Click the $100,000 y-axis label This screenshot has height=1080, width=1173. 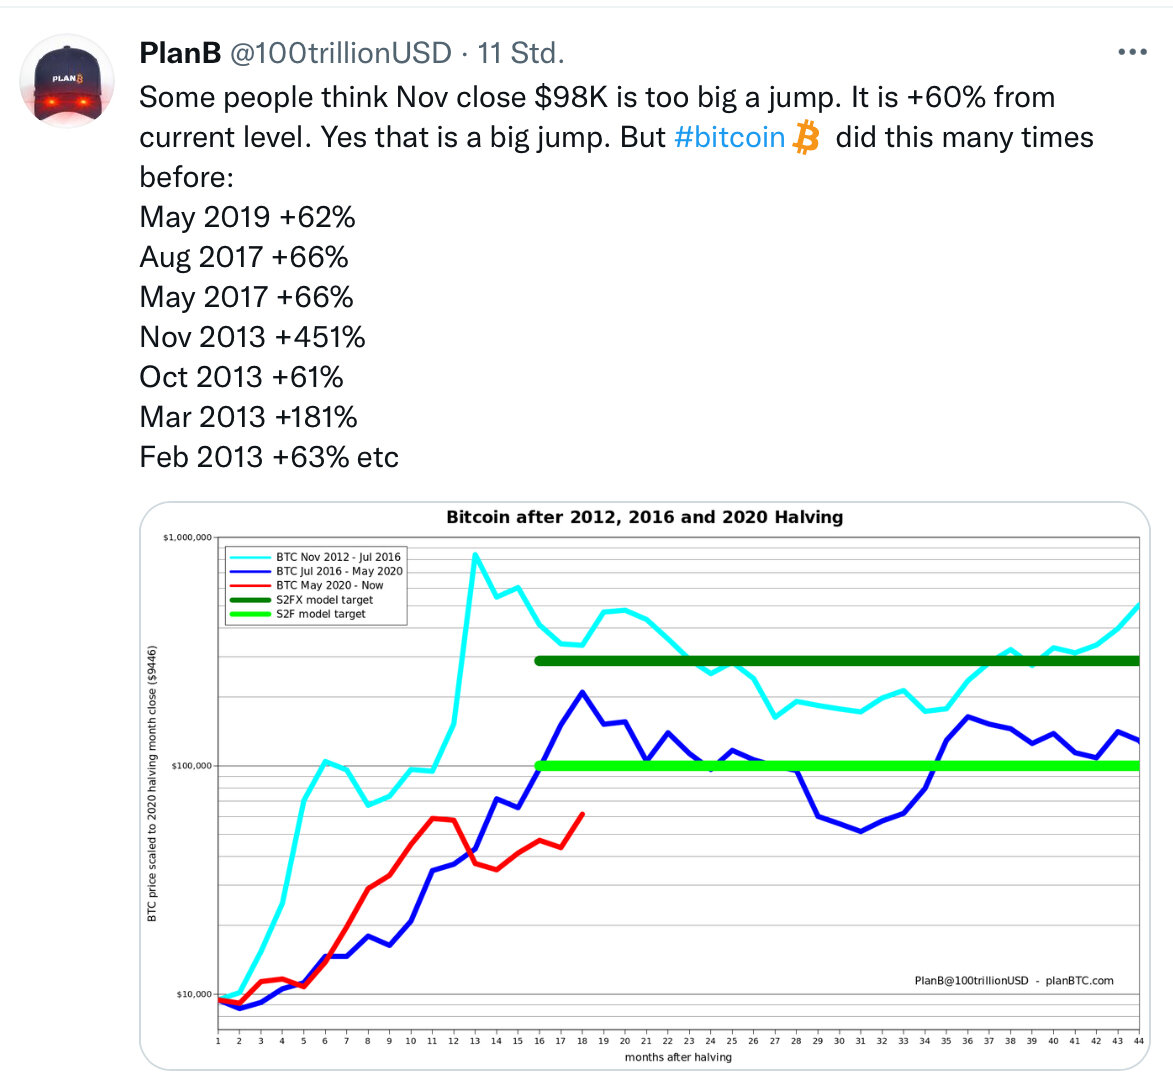coord(190,766)
